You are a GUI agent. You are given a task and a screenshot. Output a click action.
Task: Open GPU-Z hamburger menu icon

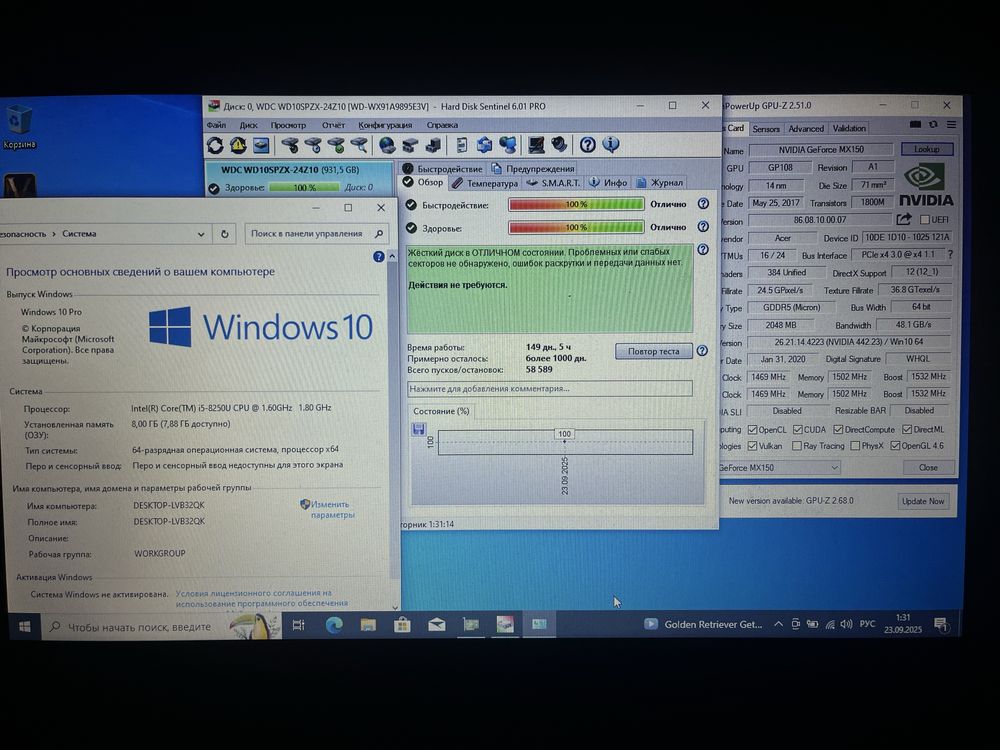951,124
